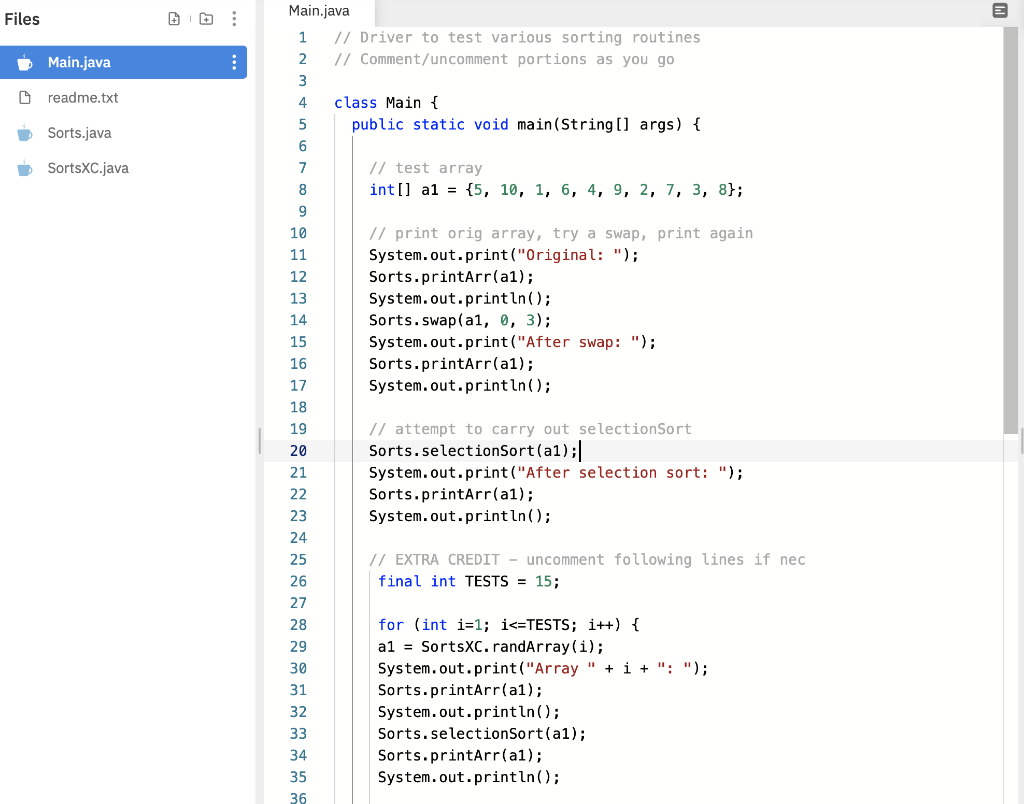Click the Sorts.selectionSort(a1) on line 33
This screenshot has width=1024, height=804.
click(482, 733)
